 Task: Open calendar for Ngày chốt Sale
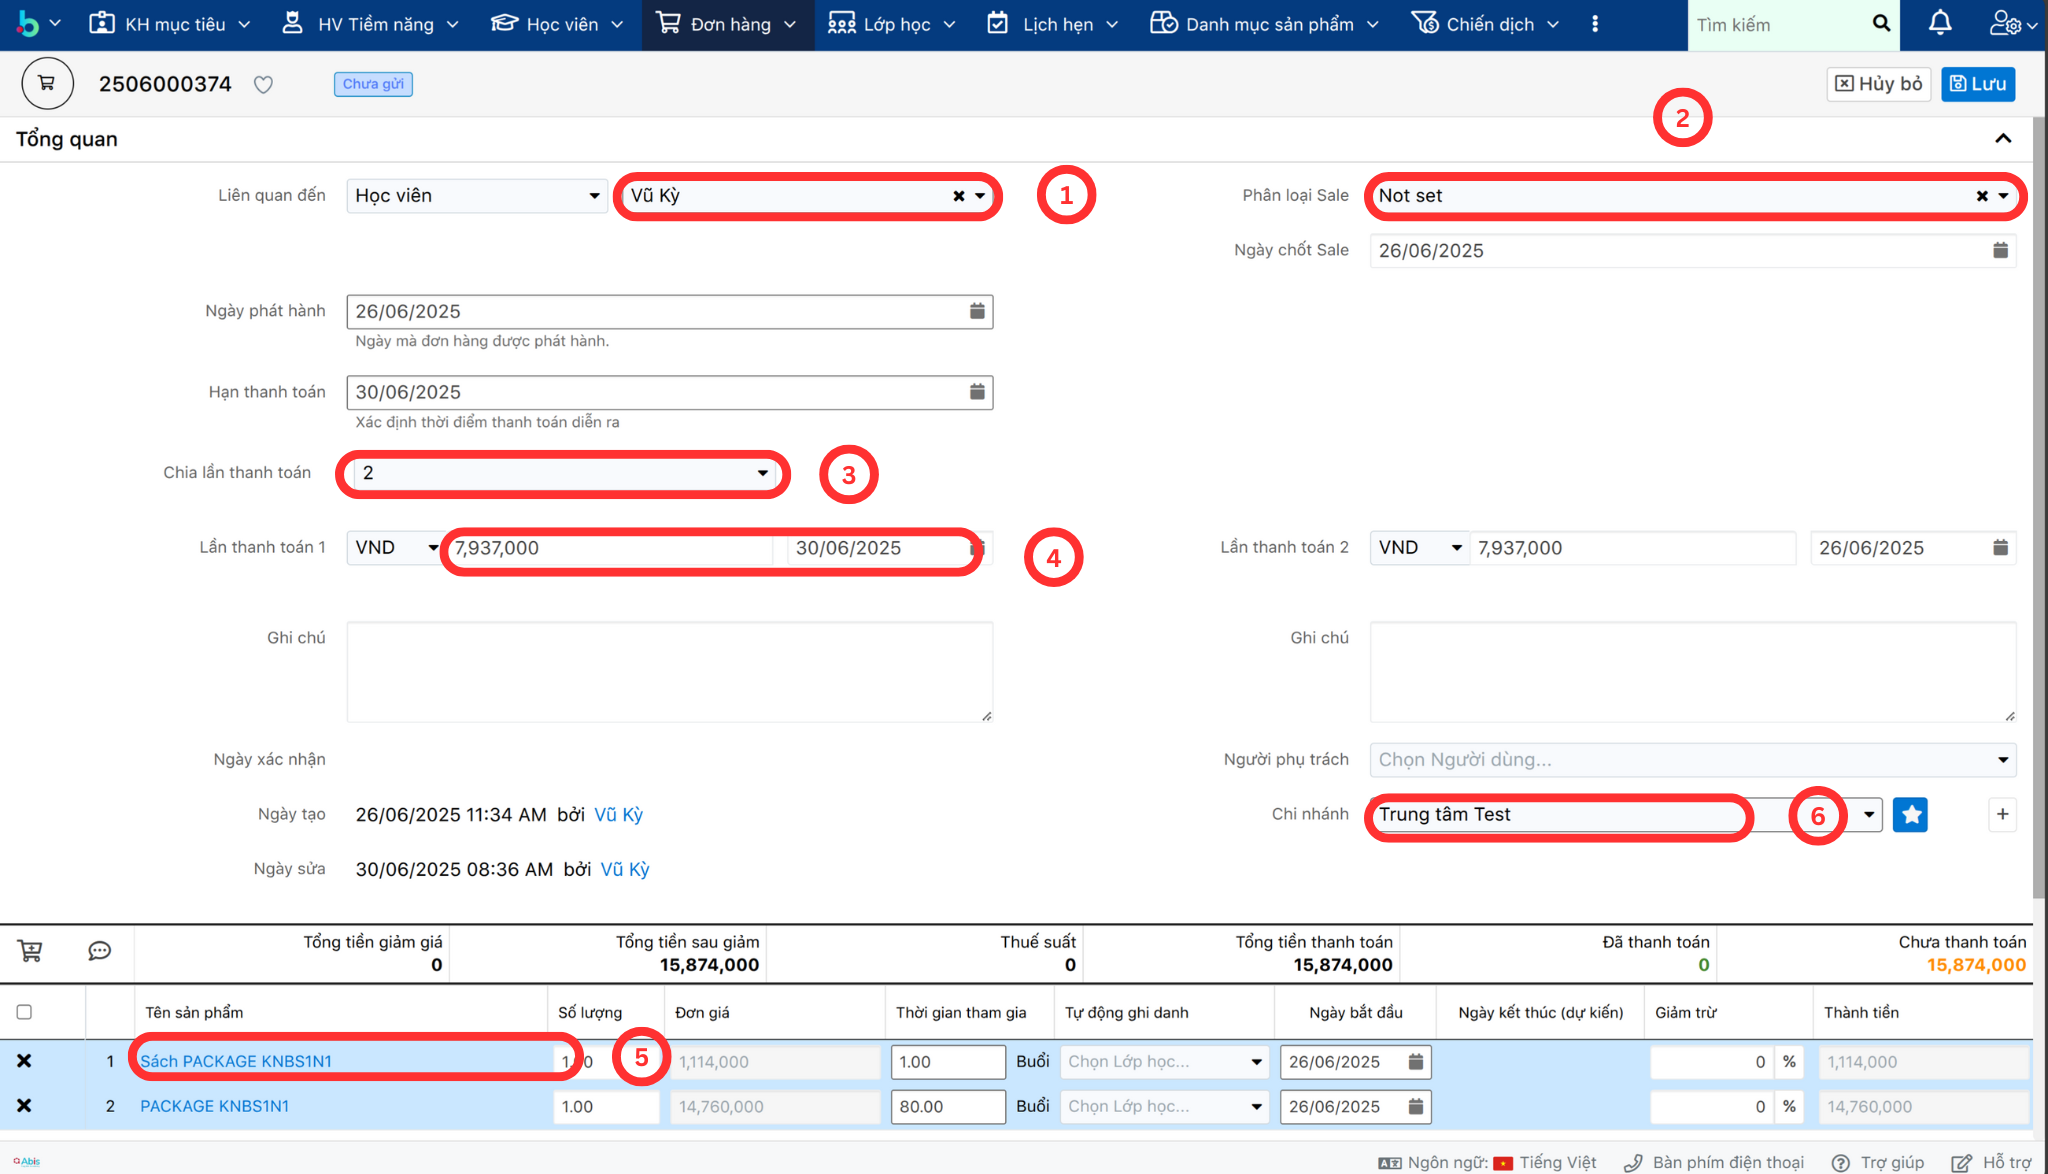click(x=1999, y=250)
